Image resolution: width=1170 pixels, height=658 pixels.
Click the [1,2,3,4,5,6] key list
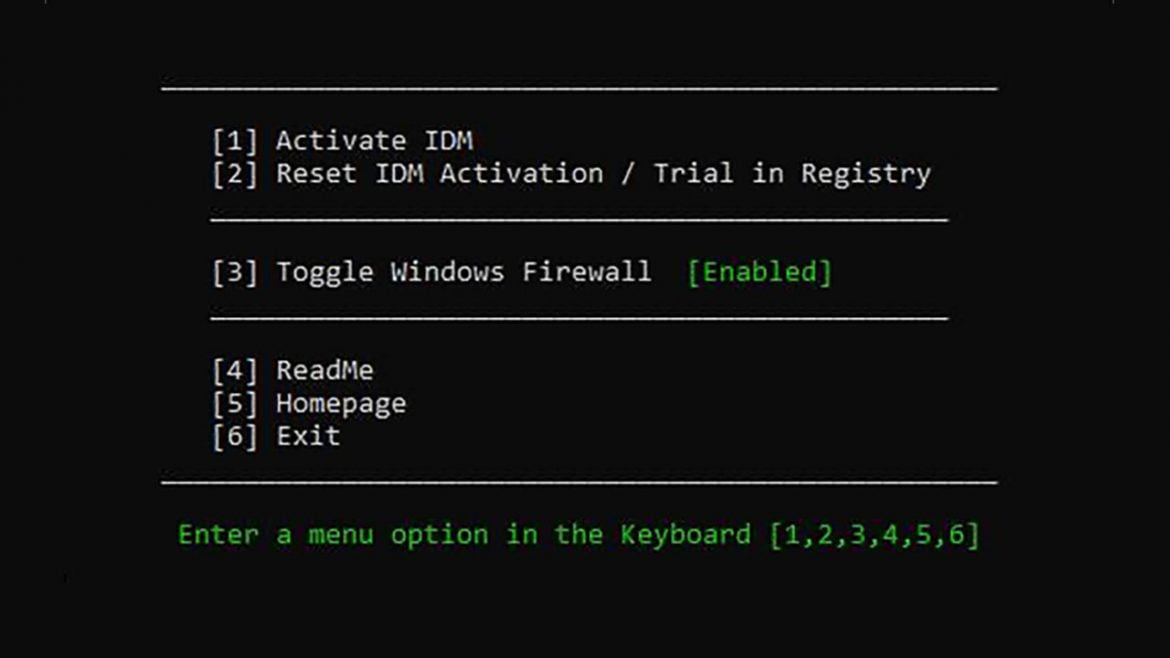coord(874,534)
